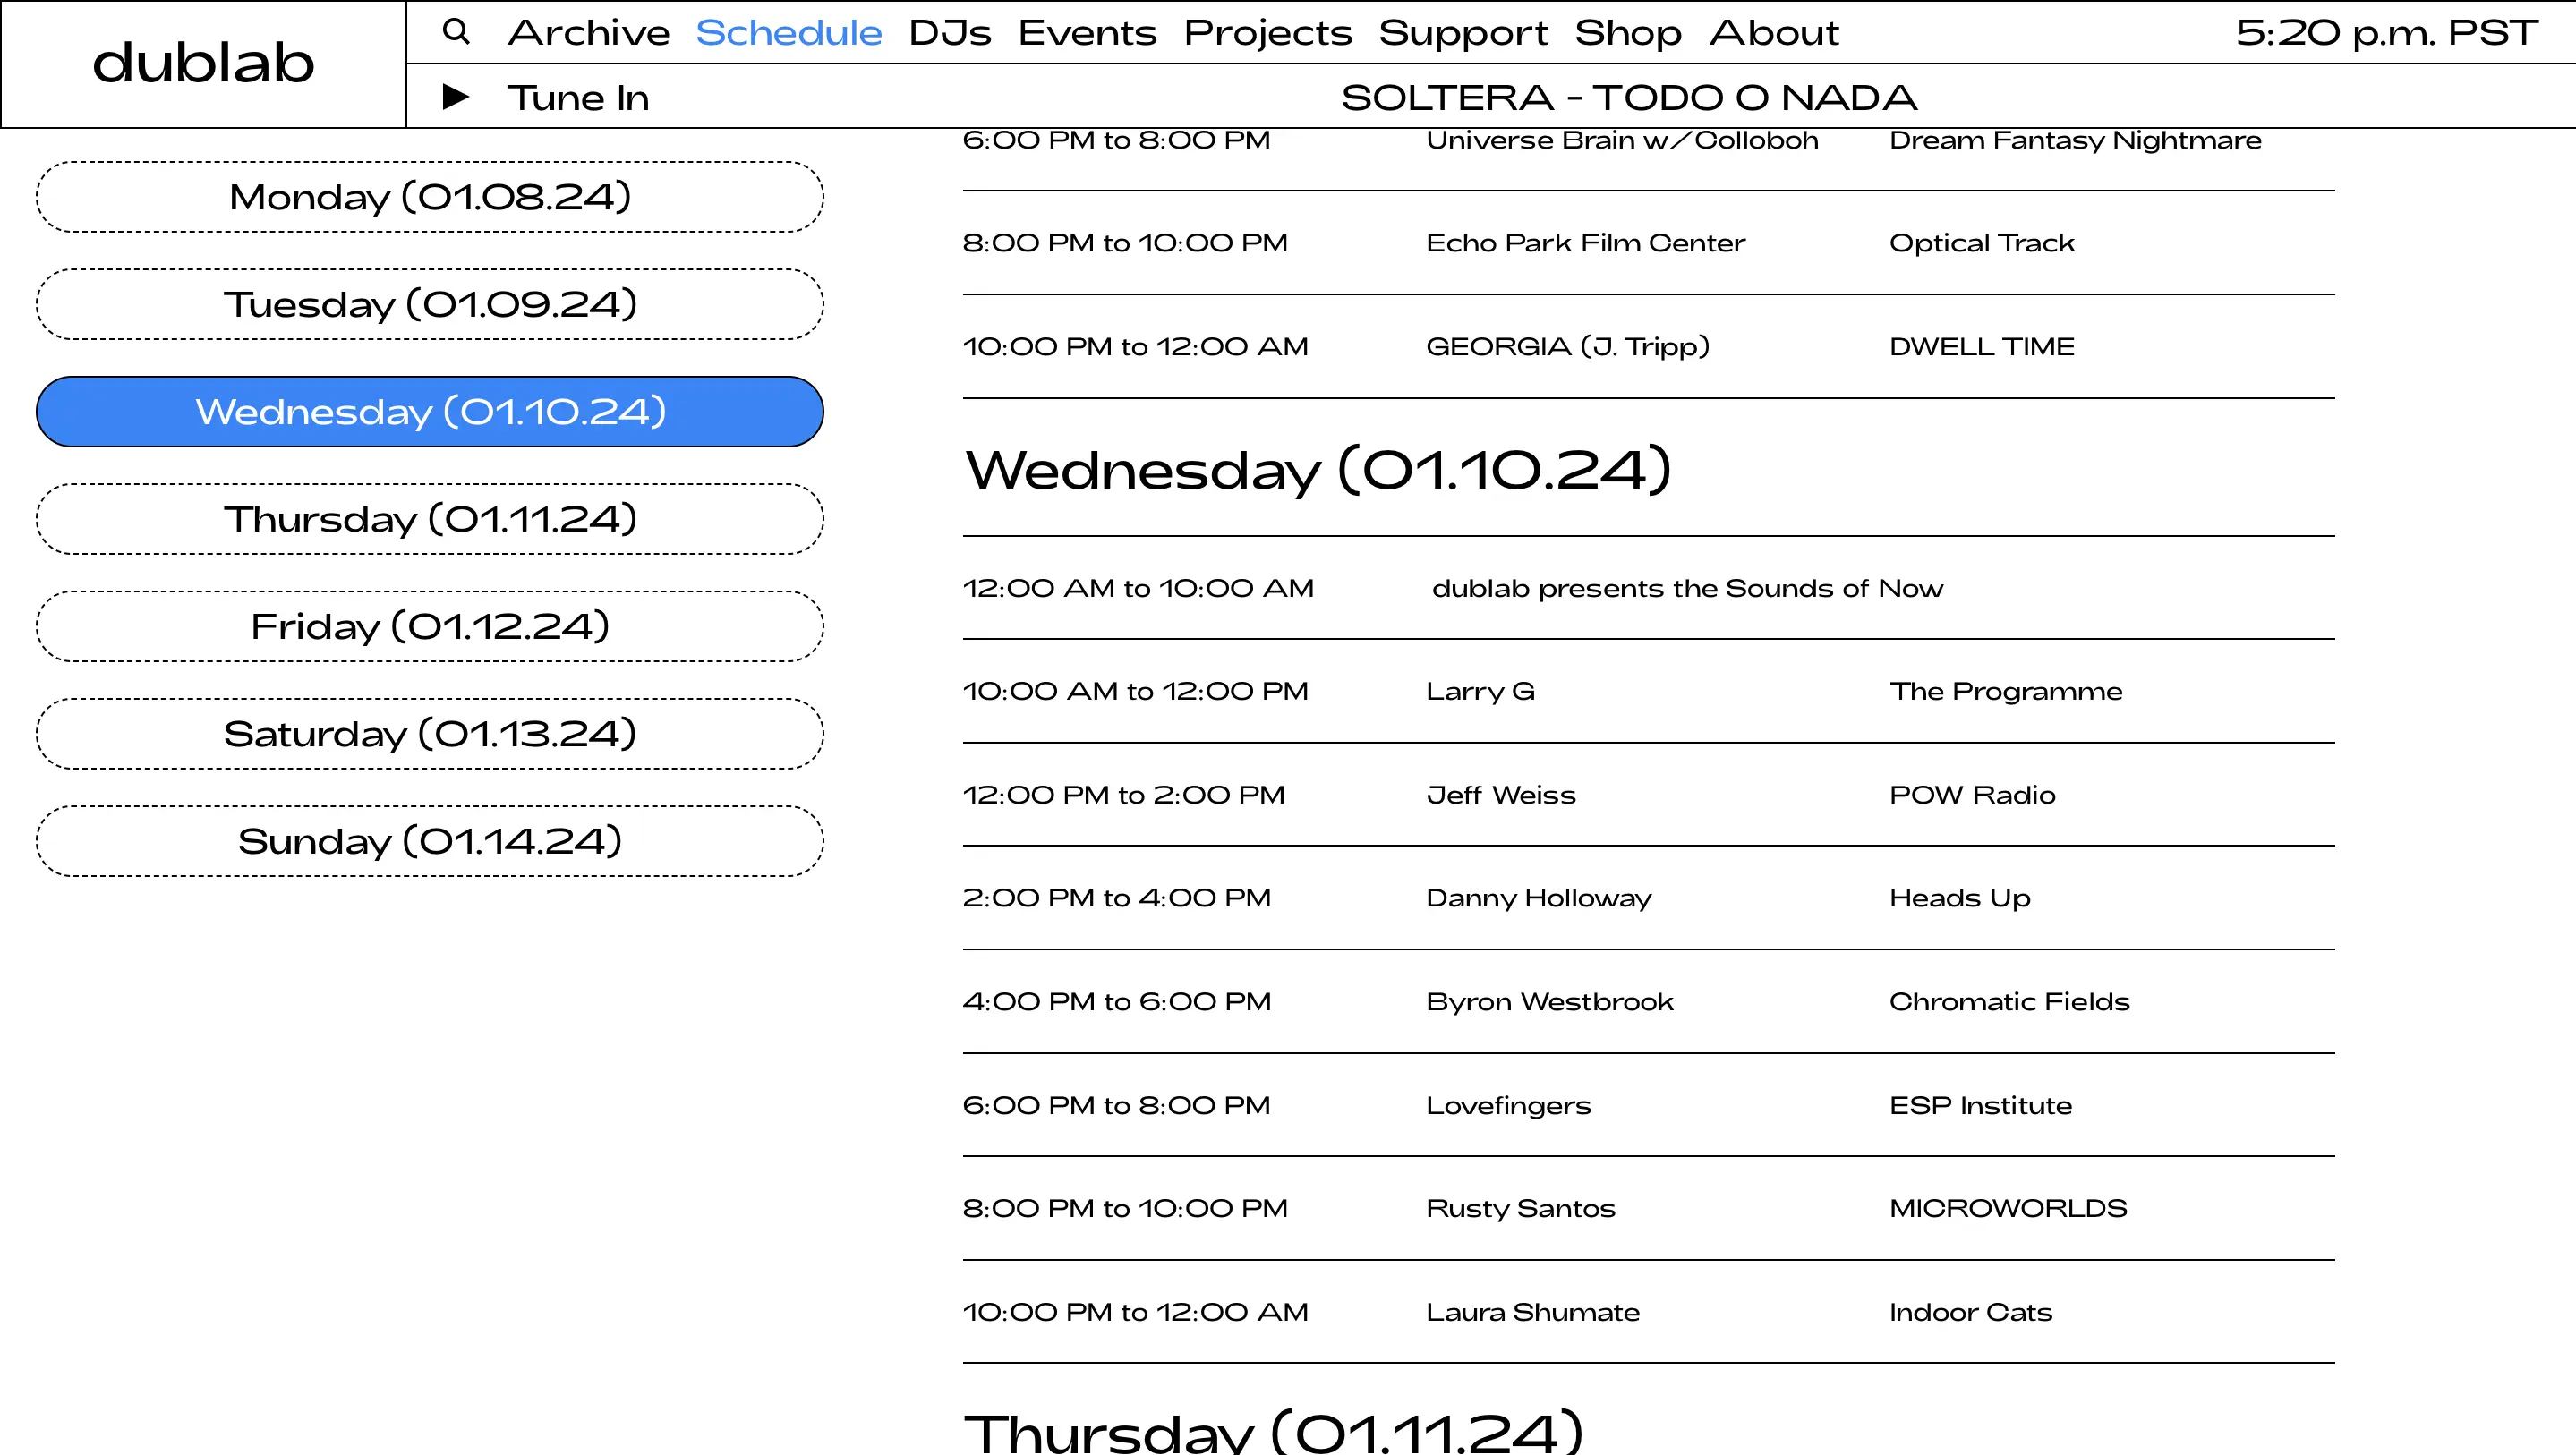Viewport: 2576px width, 1455px height.
Task: Select Thursday (01.11.24) day button
Action: click(x=430, y=519)
